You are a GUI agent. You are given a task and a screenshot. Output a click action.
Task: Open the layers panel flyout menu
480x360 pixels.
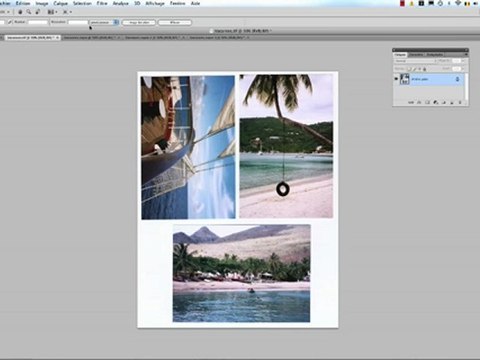466,54
